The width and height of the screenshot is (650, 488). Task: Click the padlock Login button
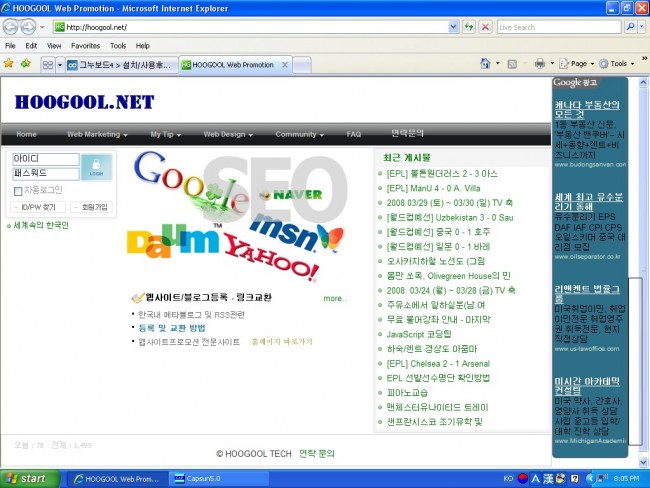point(96,166)
